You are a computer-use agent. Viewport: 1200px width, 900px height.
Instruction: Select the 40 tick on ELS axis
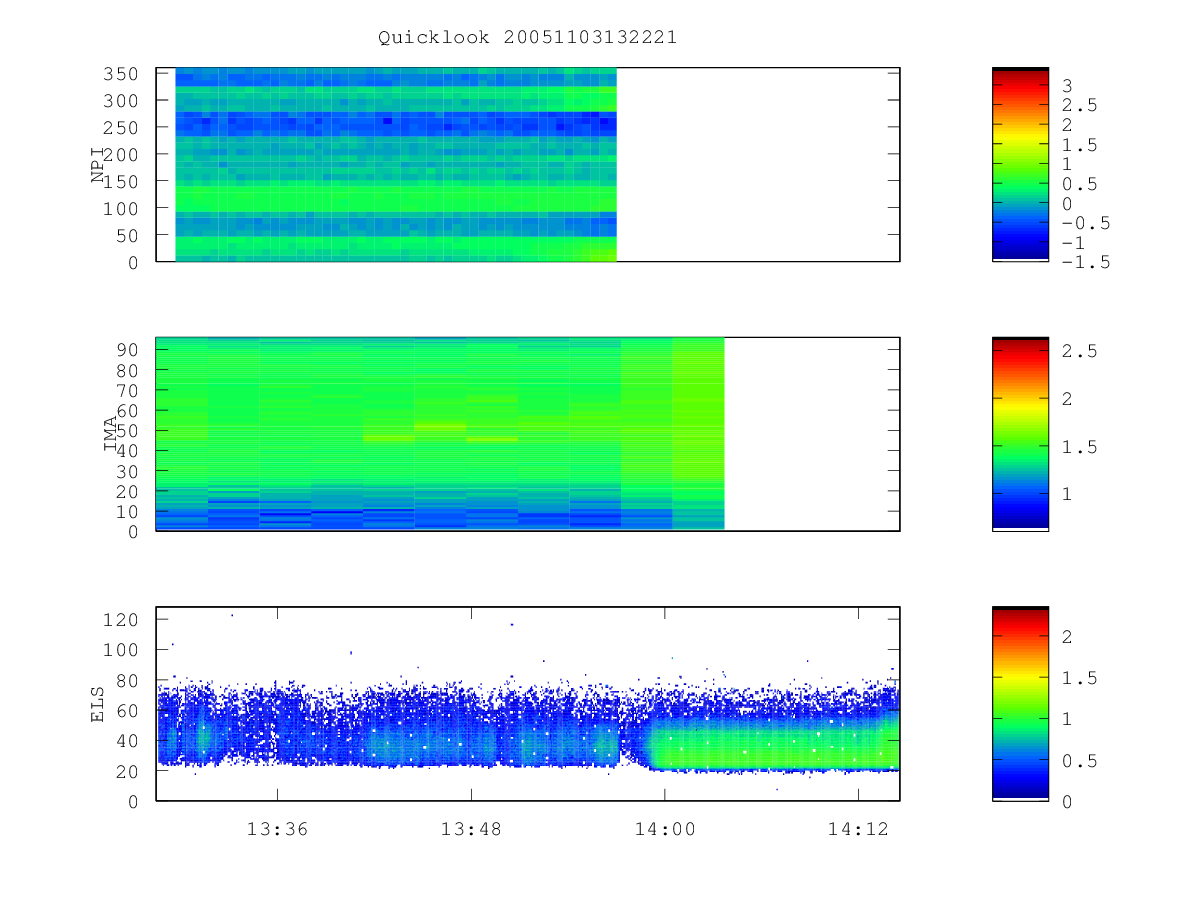129,741
